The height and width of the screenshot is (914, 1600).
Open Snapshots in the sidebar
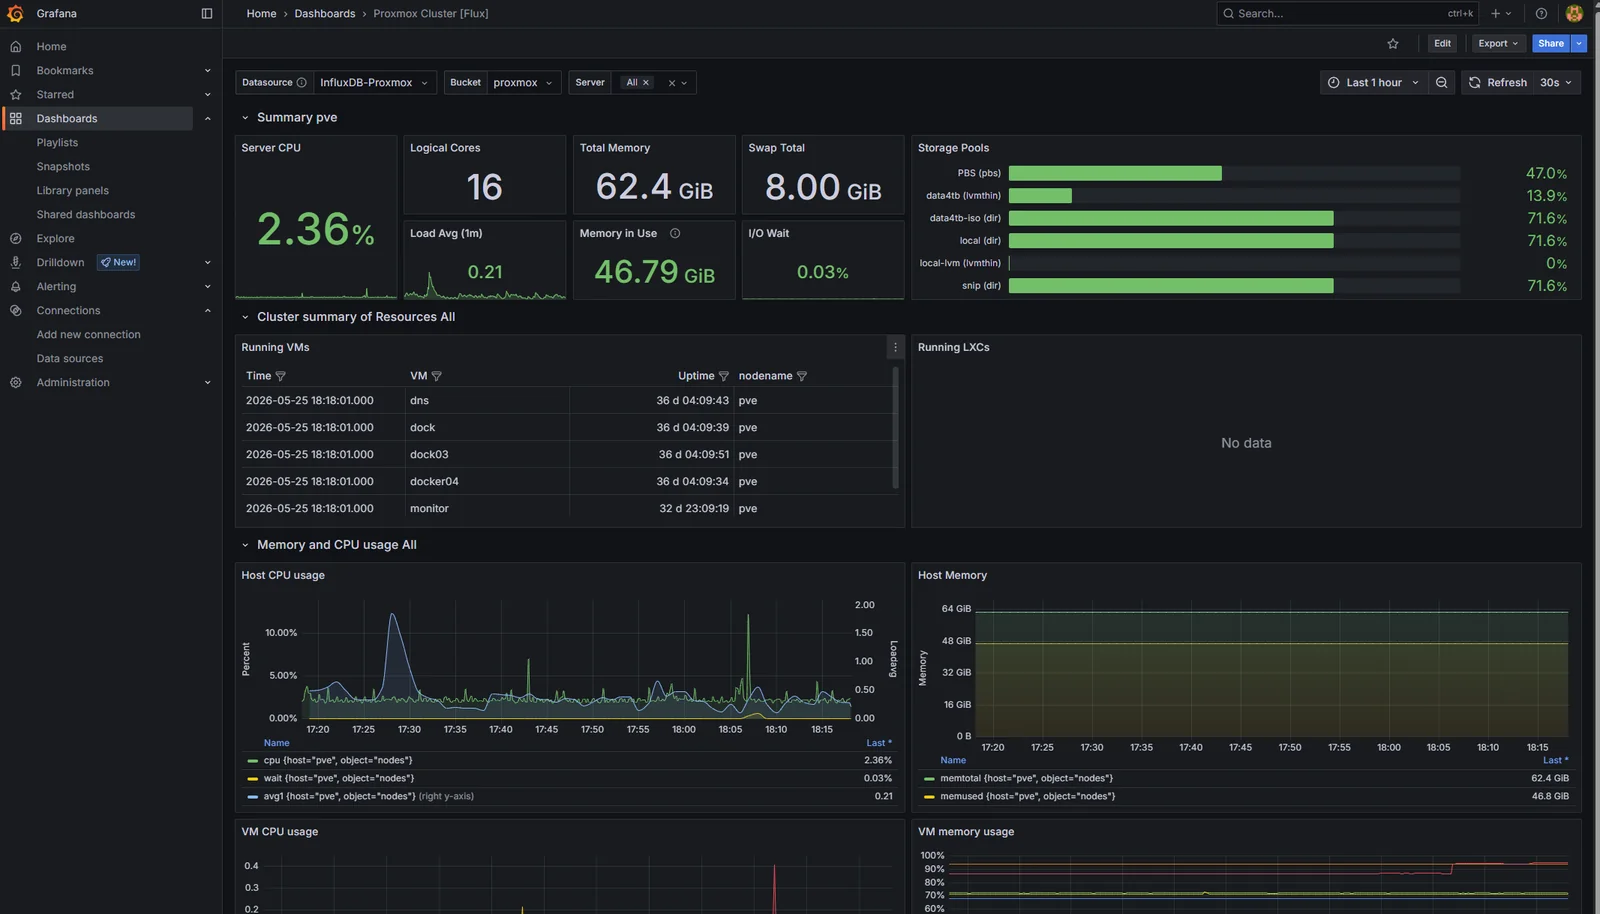(63, 167)
